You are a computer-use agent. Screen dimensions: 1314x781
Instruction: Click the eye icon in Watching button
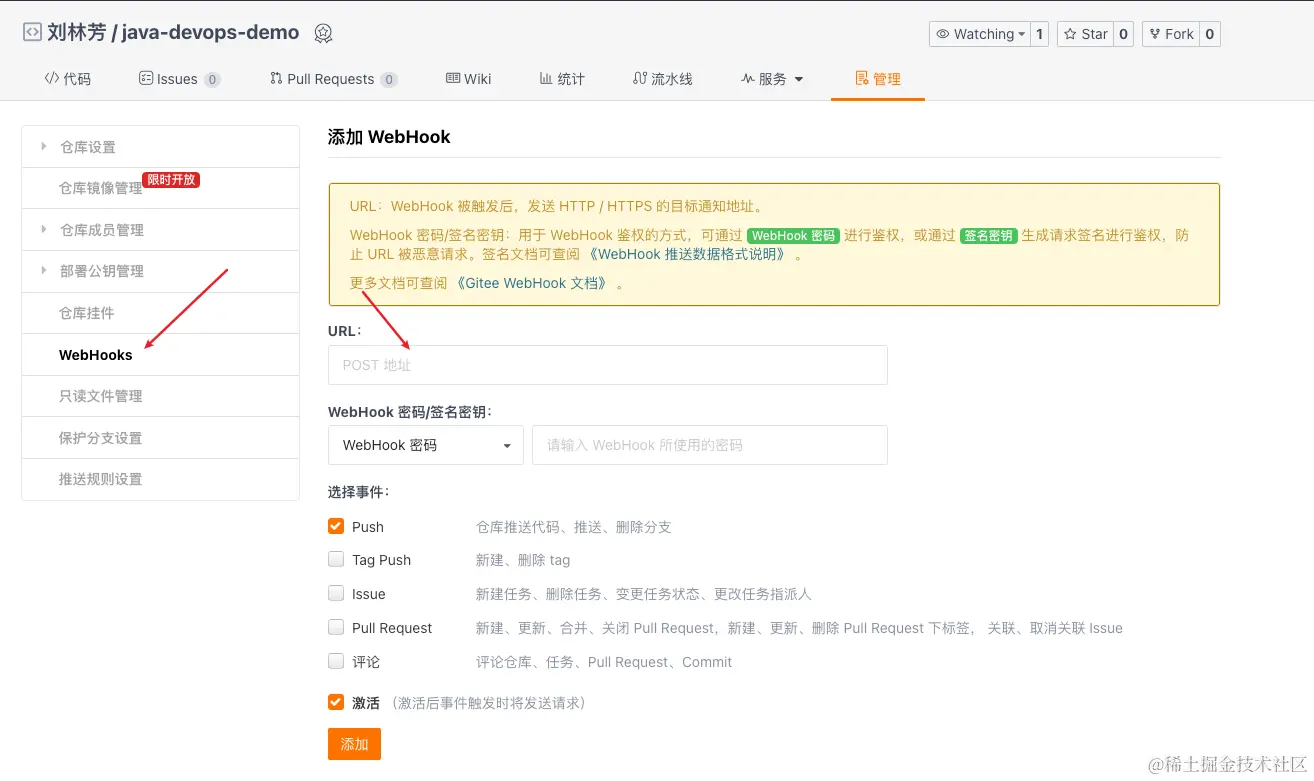click(x=942, y=34)
